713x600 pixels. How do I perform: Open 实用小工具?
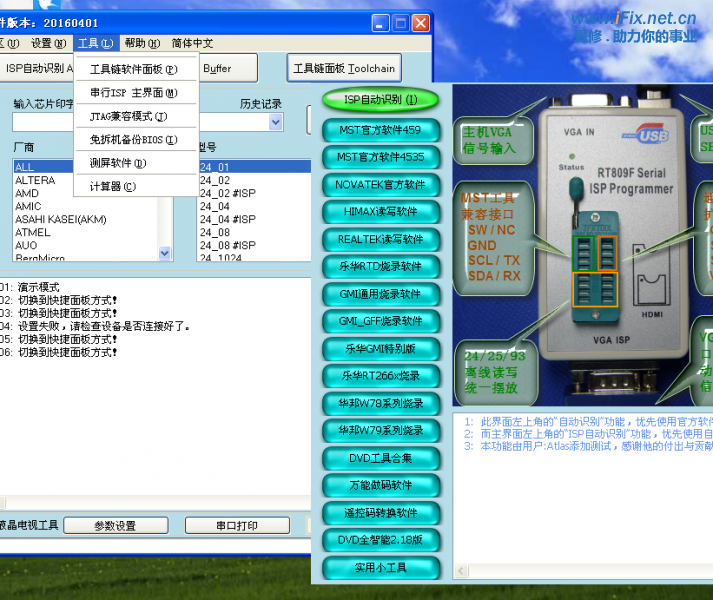click(381, 568)
